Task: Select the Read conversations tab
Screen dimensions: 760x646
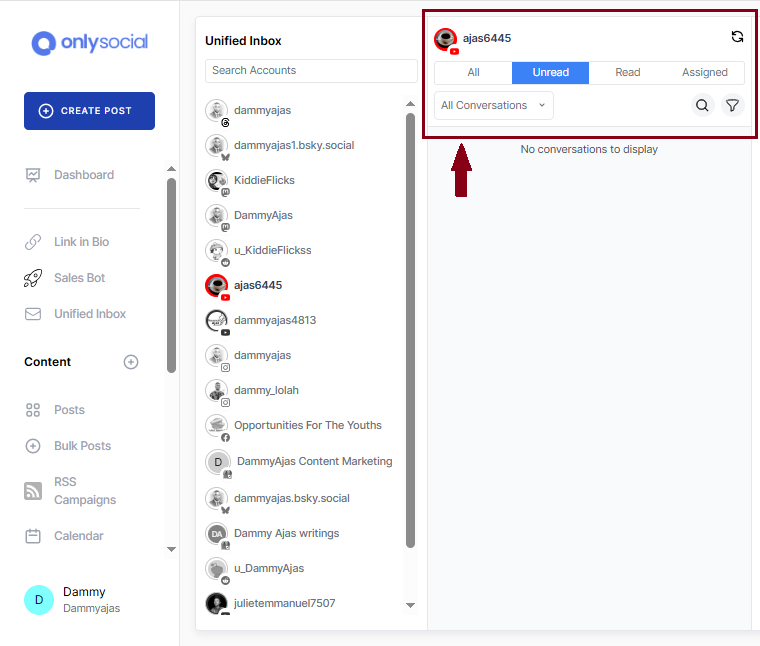Action: (628, 73)
